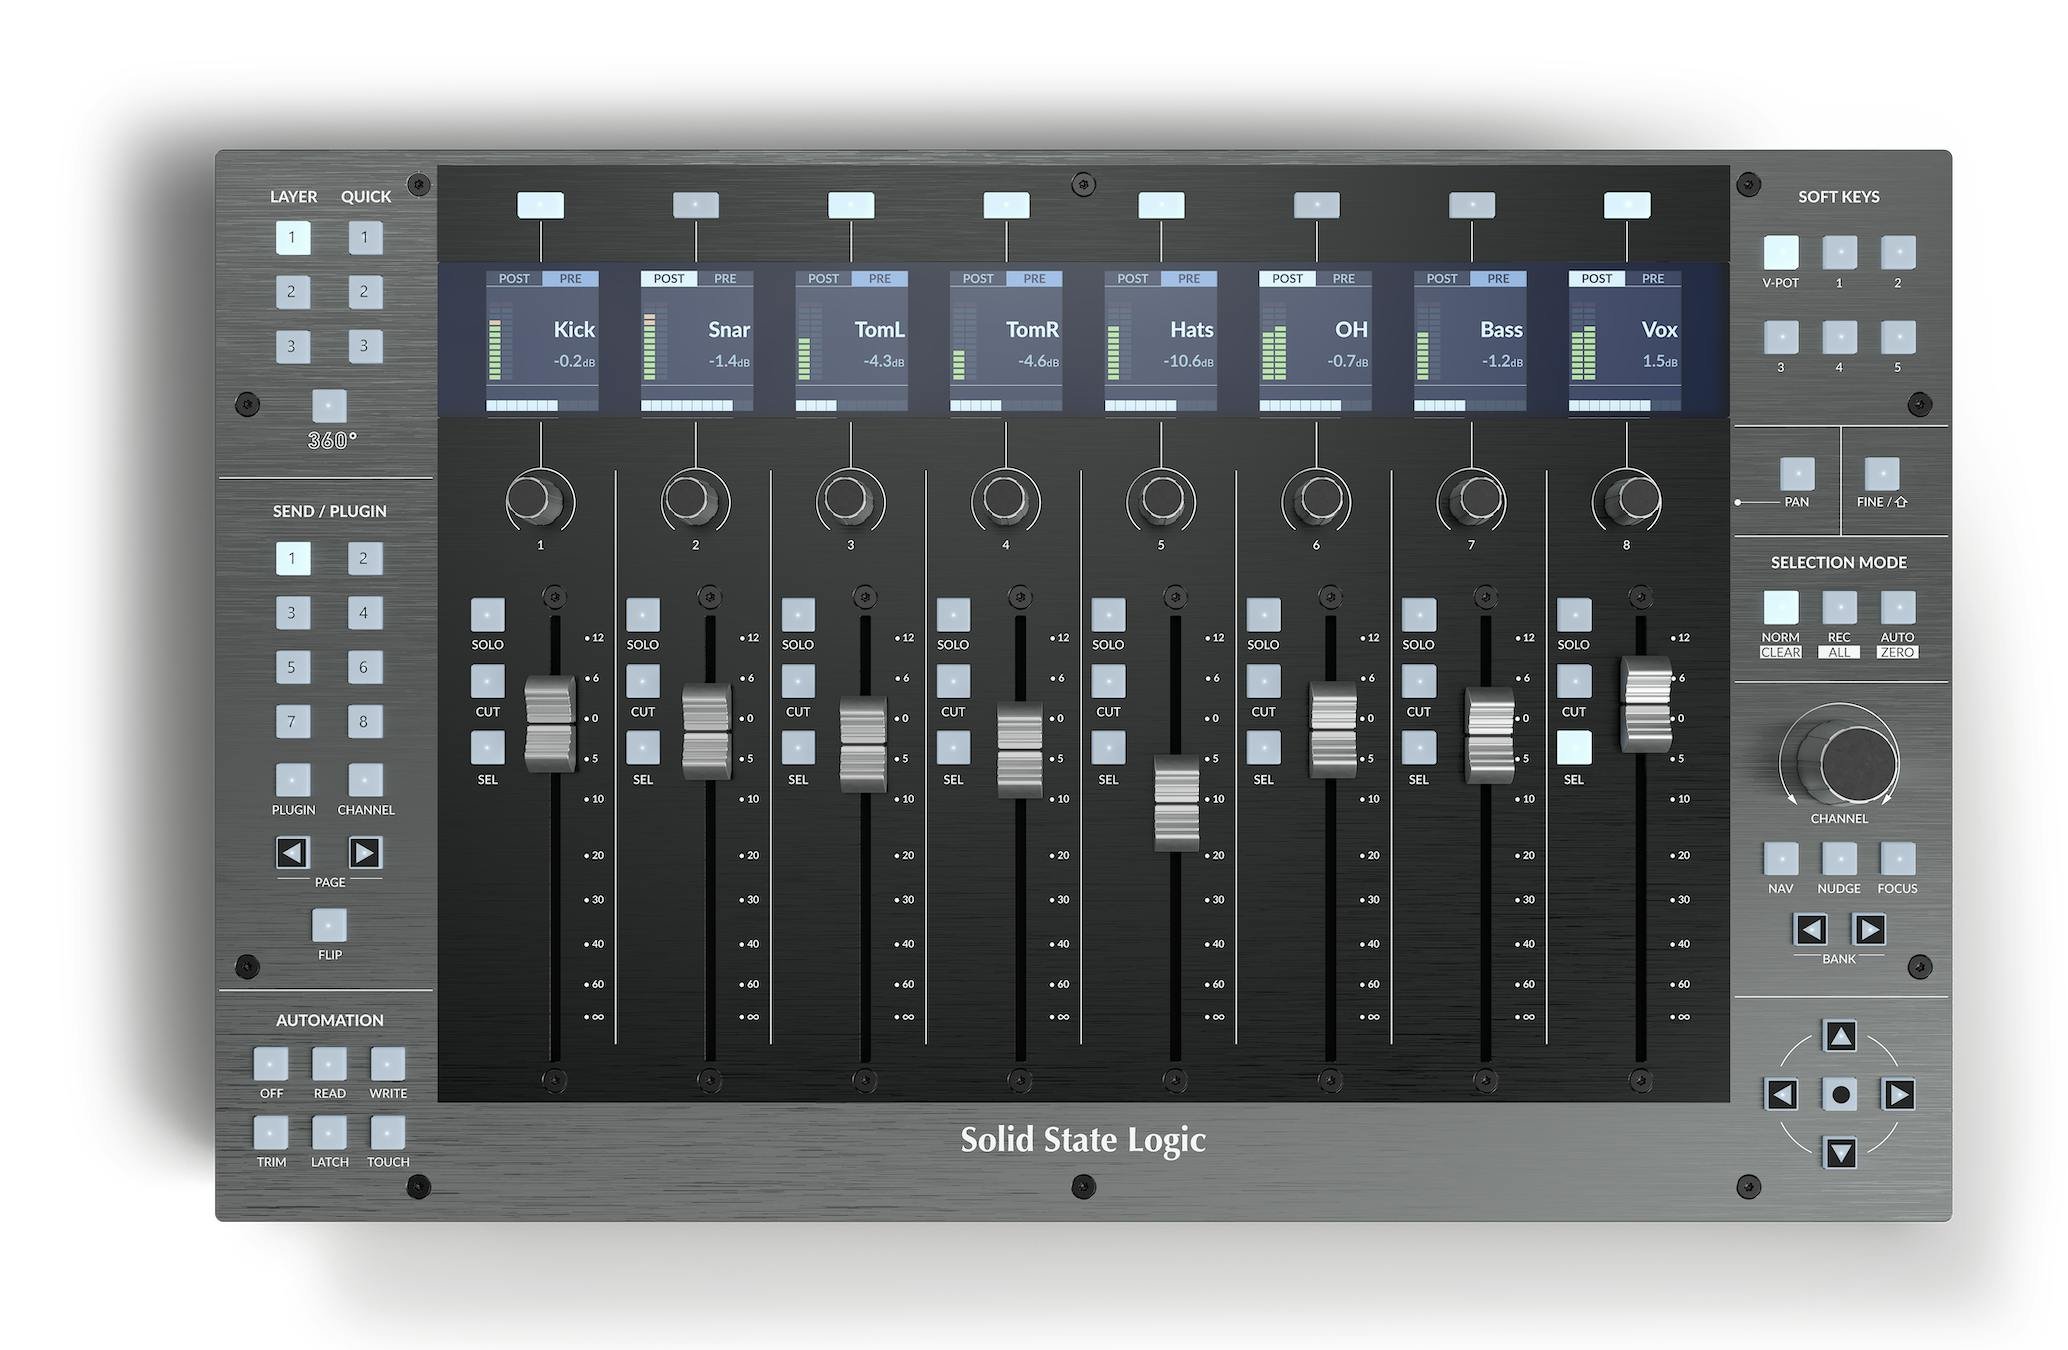Click the center dot cursor key
This screenshot has height=1350, width=2068.
(x=1840, y=1095)
